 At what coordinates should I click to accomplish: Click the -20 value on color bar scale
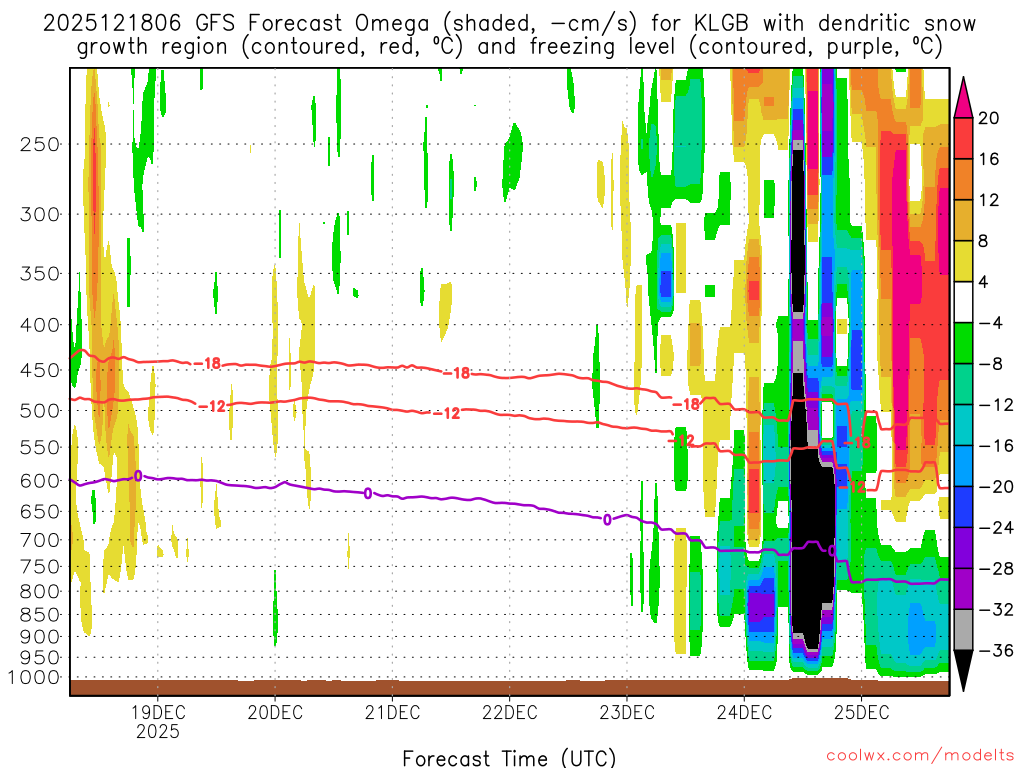996,487
